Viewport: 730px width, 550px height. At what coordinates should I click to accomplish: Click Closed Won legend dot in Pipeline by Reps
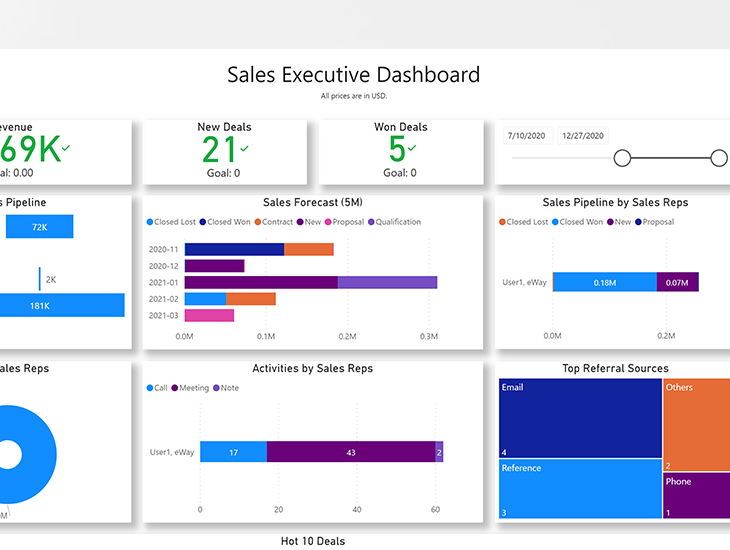(x=554, y=222)
